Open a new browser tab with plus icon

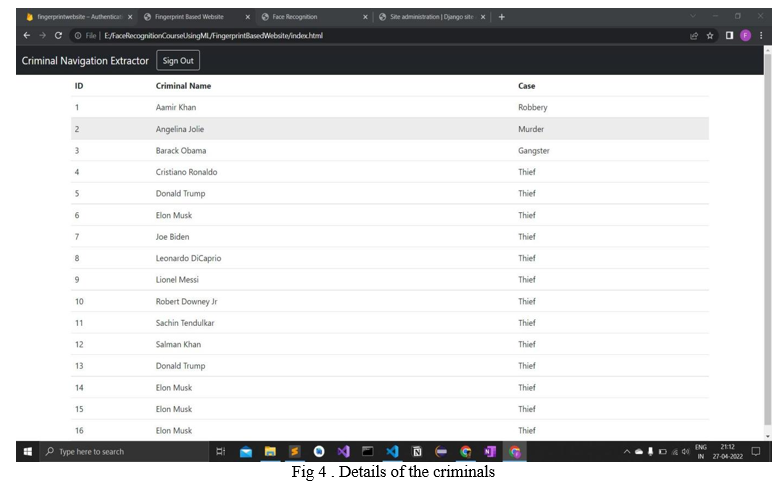point(502,17)
